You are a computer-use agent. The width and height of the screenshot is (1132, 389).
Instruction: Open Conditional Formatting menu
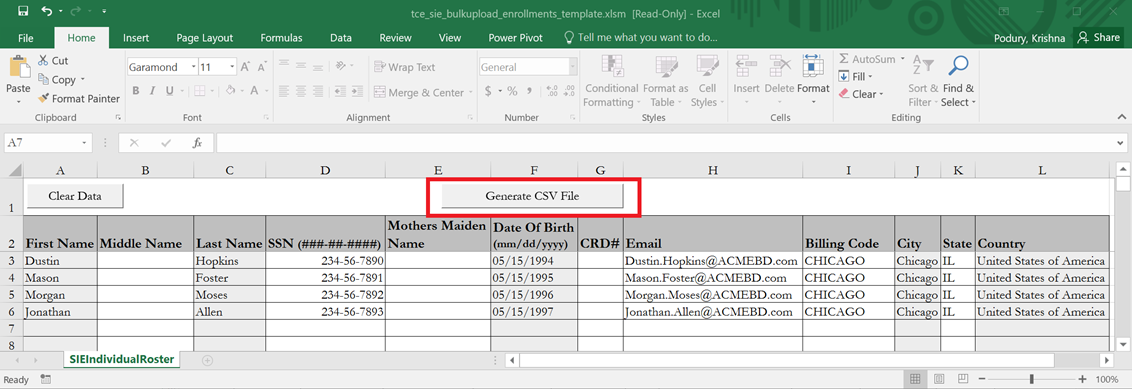pyautogui.click(x=611, y=82)
